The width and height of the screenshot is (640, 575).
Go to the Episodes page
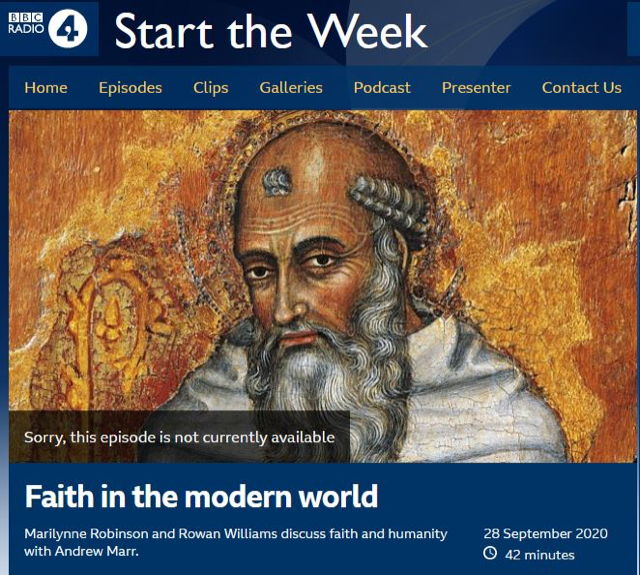point(130,88)
